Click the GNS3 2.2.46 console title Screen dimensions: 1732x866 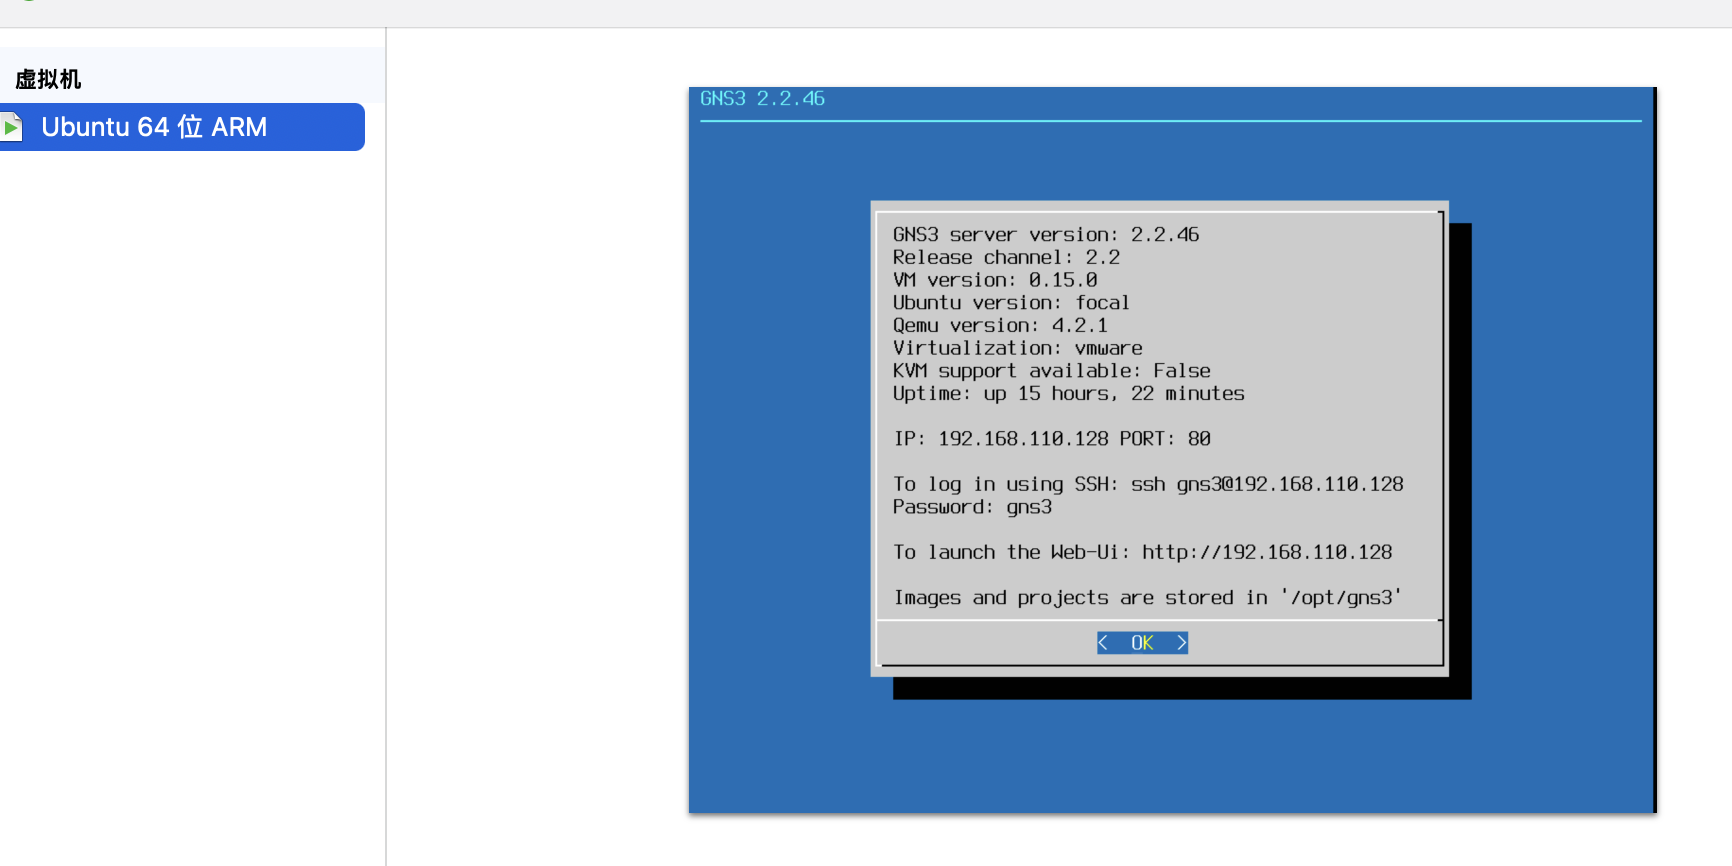pos(762,98)
